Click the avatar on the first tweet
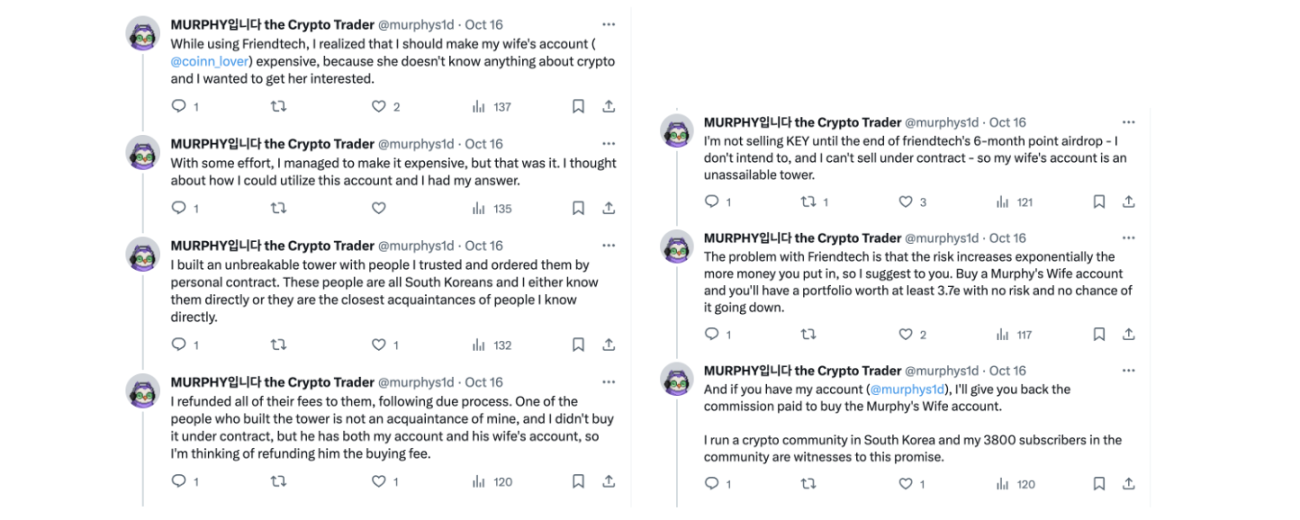The image size is (1300, 520). [144, 34]
